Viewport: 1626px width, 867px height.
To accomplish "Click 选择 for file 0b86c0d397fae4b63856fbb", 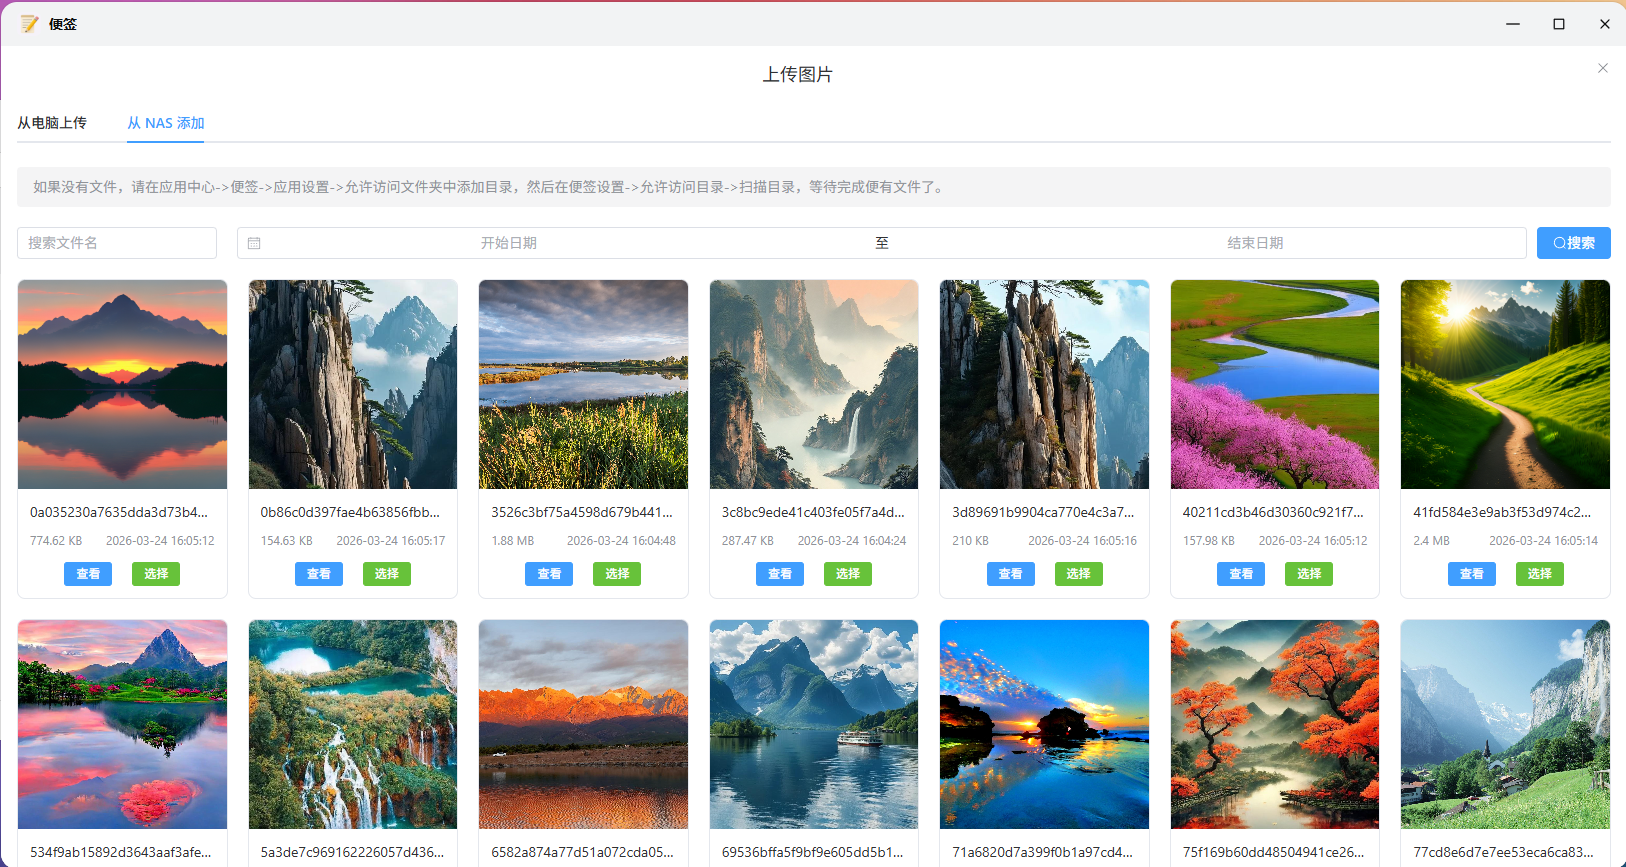I will click(x=387, y=574).
